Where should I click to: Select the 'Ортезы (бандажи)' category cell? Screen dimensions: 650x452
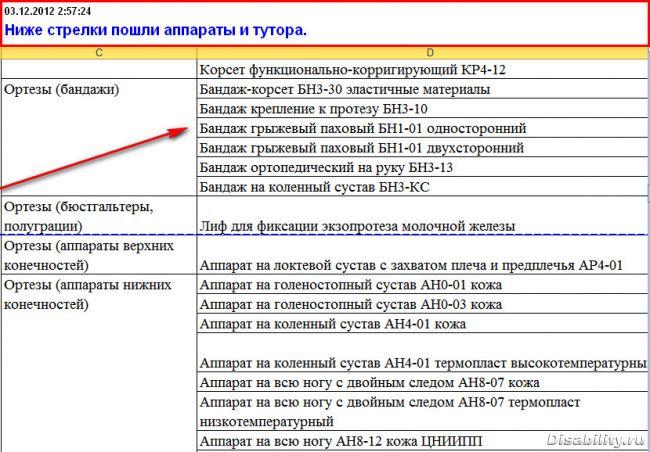coord(99,137)
